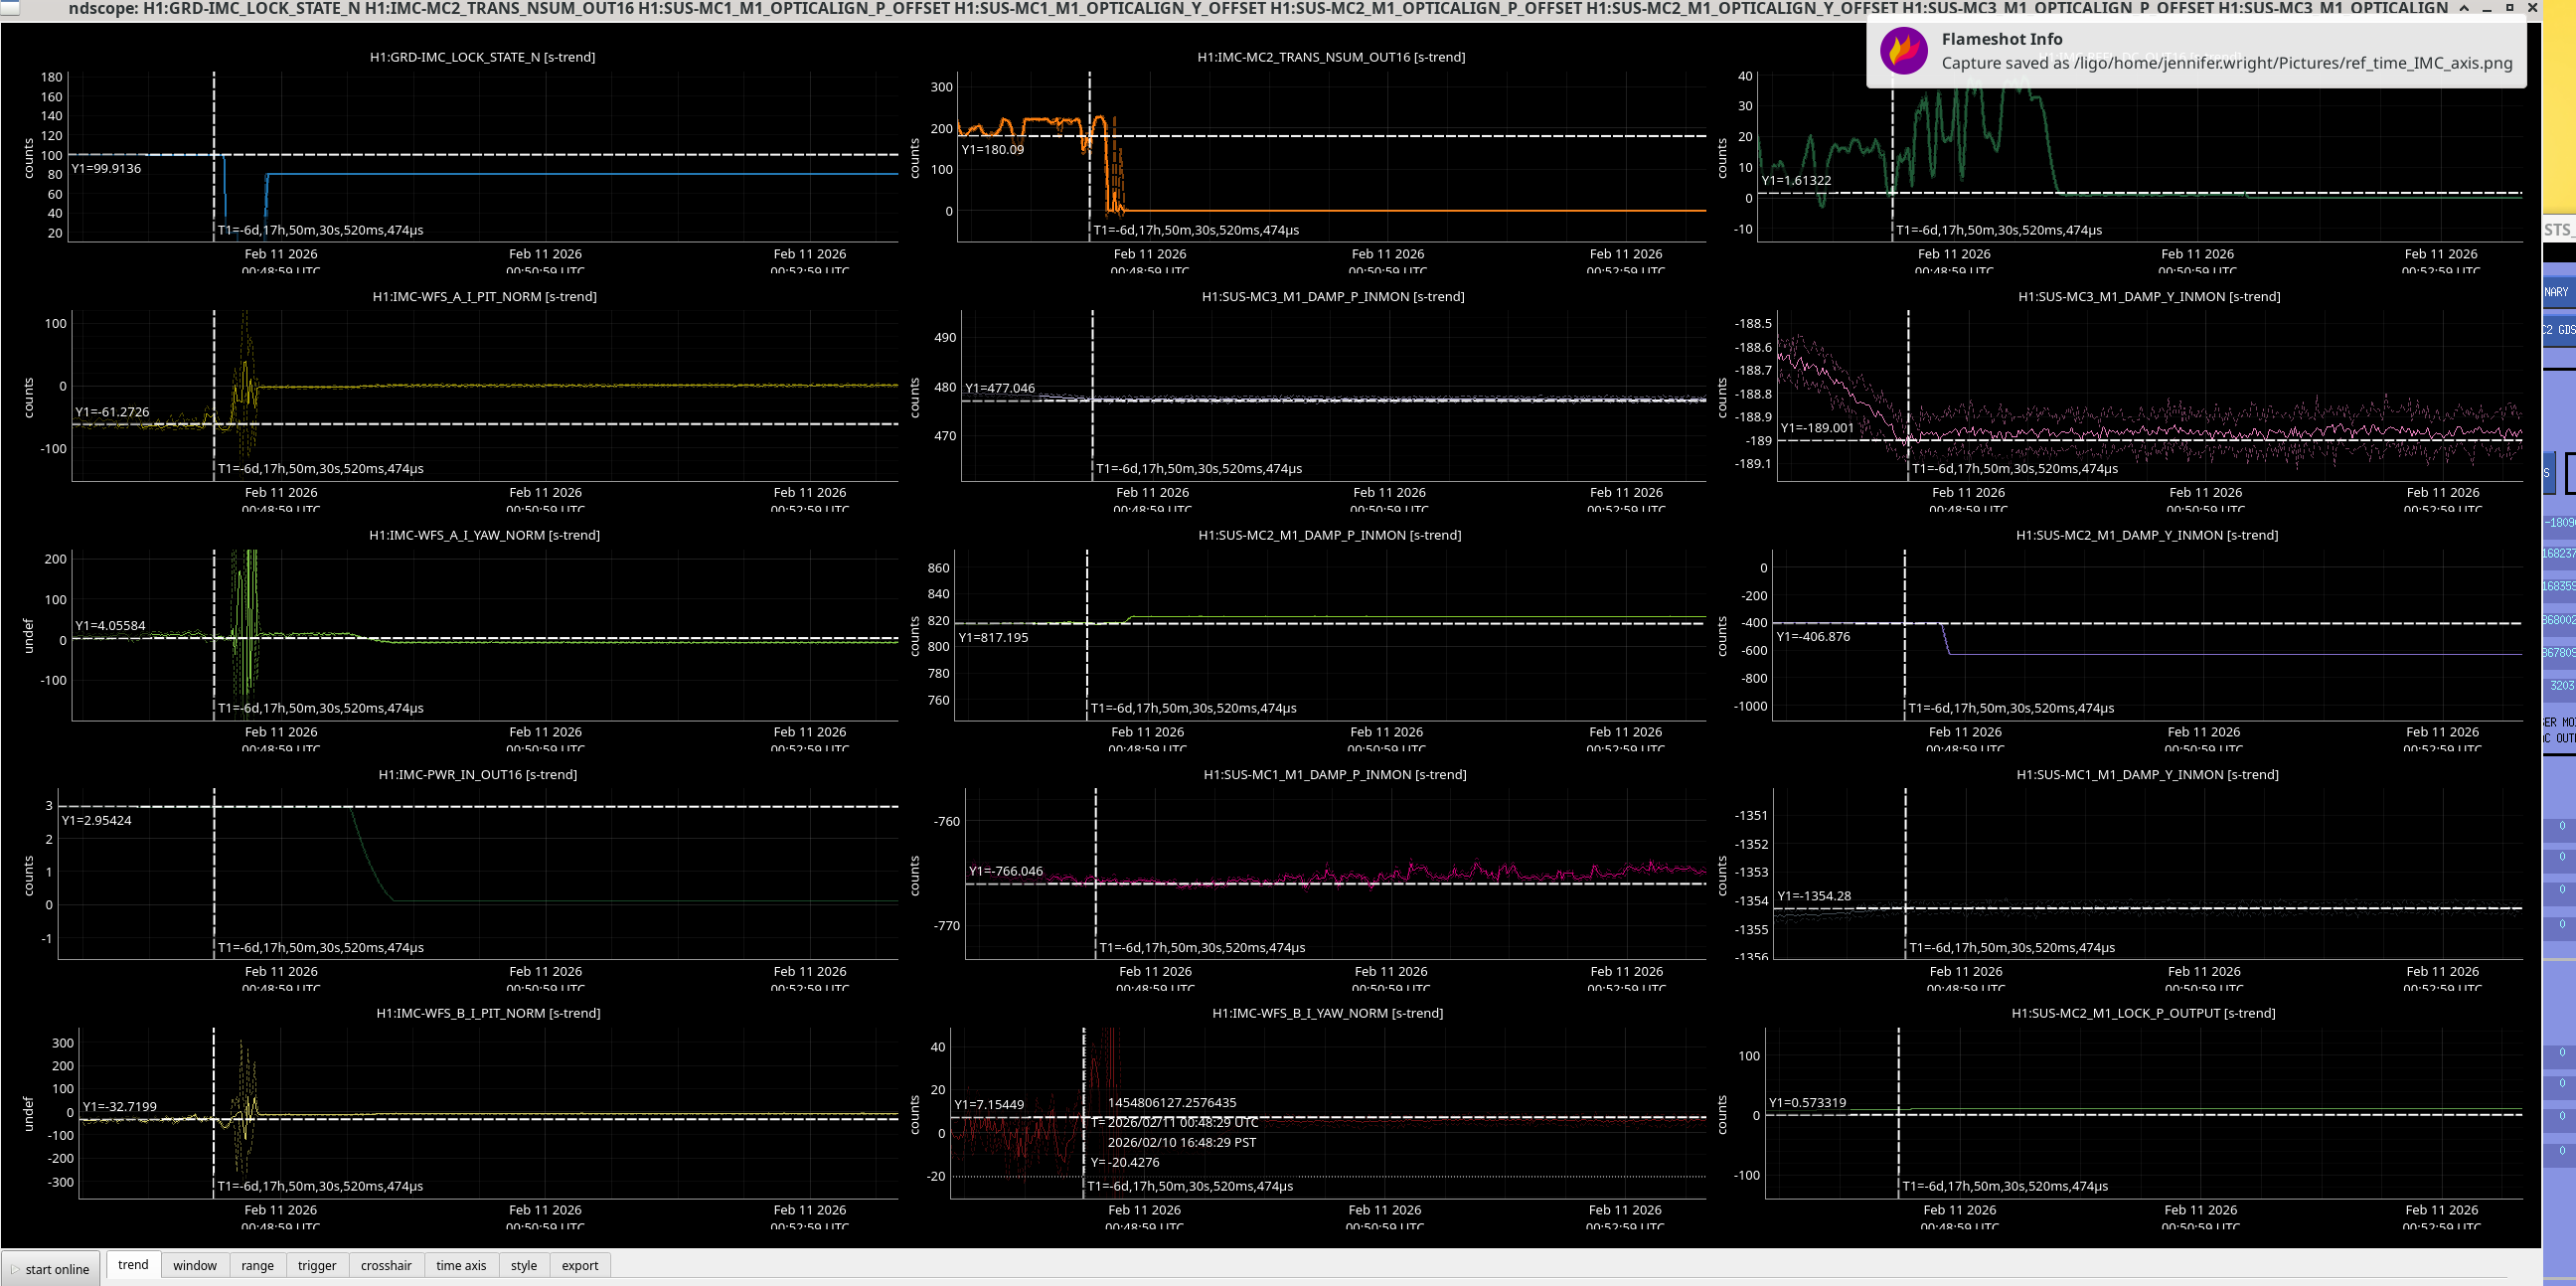Viewport: 2576px width, 1286px height.
Task: Open the trigger tab
Action: click(x=317, y=1266)
